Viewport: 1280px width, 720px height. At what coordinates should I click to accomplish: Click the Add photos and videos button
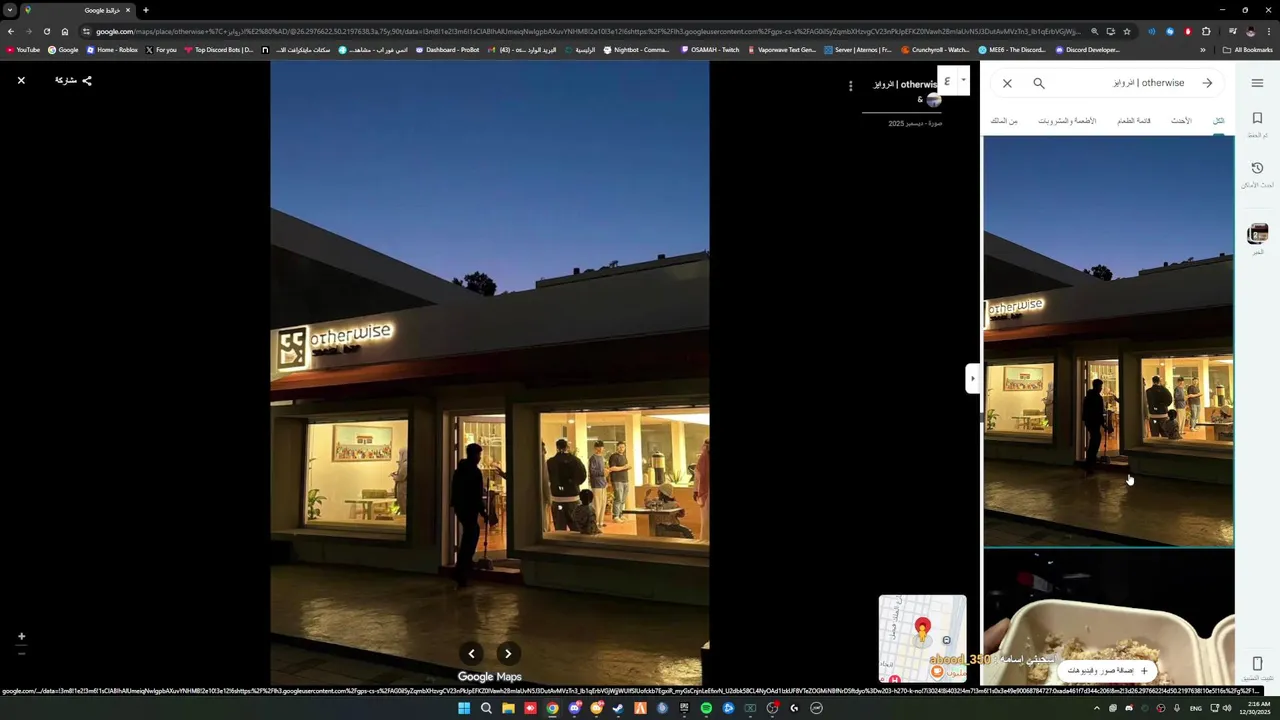tap(1107, 671)
